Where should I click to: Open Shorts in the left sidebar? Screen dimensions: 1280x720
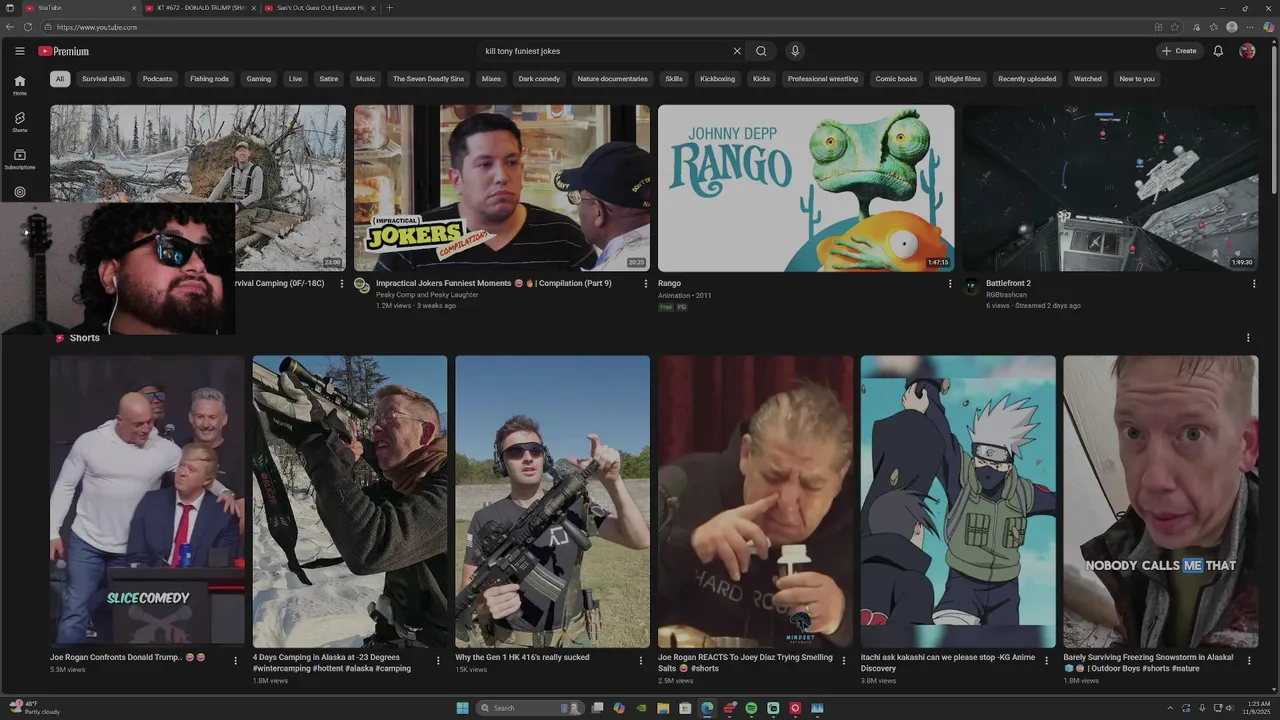[x=20, y=122]
